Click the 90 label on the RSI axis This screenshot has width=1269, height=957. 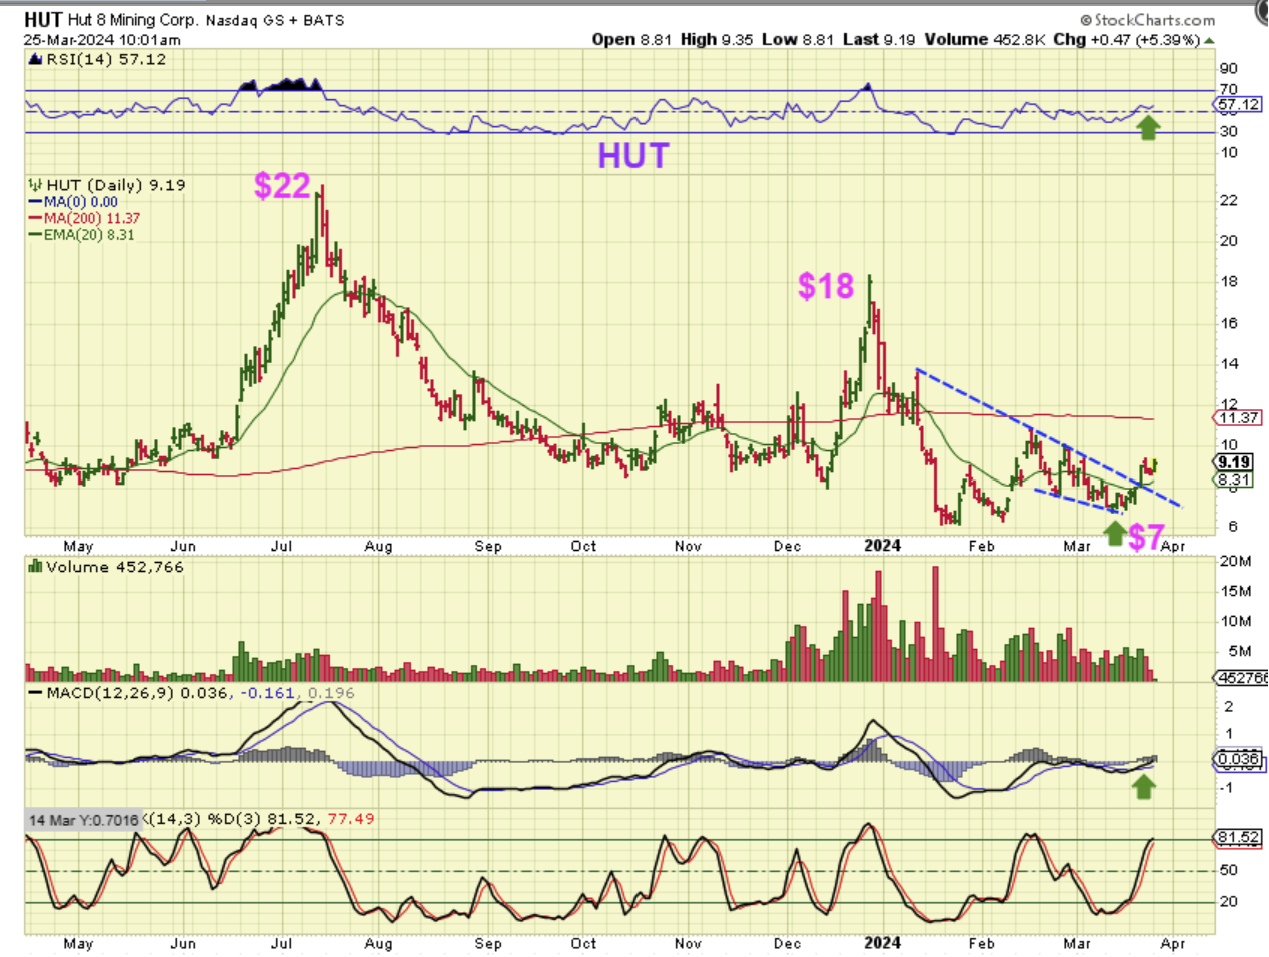[x=1228, y=68]
